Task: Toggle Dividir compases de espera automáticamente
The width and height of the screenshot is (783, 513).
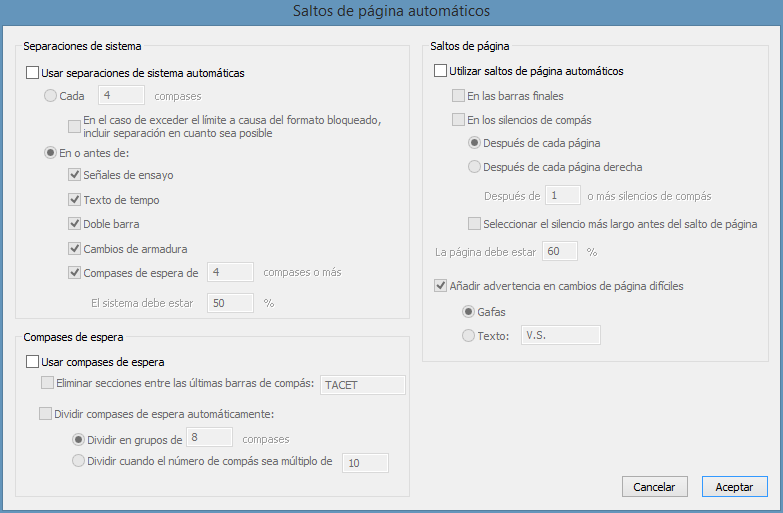Action: pos(45,414)
